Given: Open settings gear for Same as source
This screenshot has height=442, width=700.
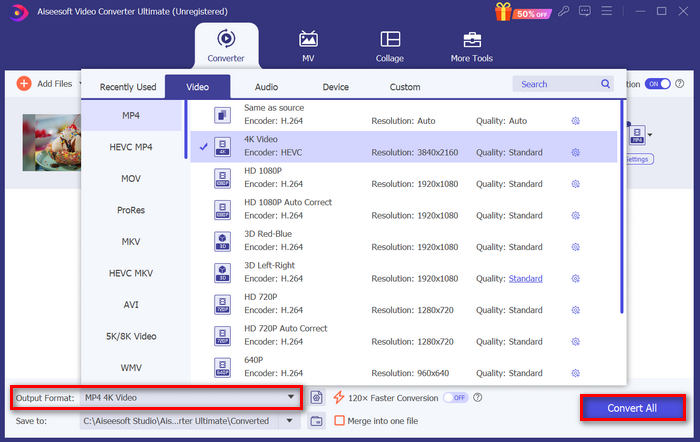Looking at the screenshot, I should pos(575,121).
